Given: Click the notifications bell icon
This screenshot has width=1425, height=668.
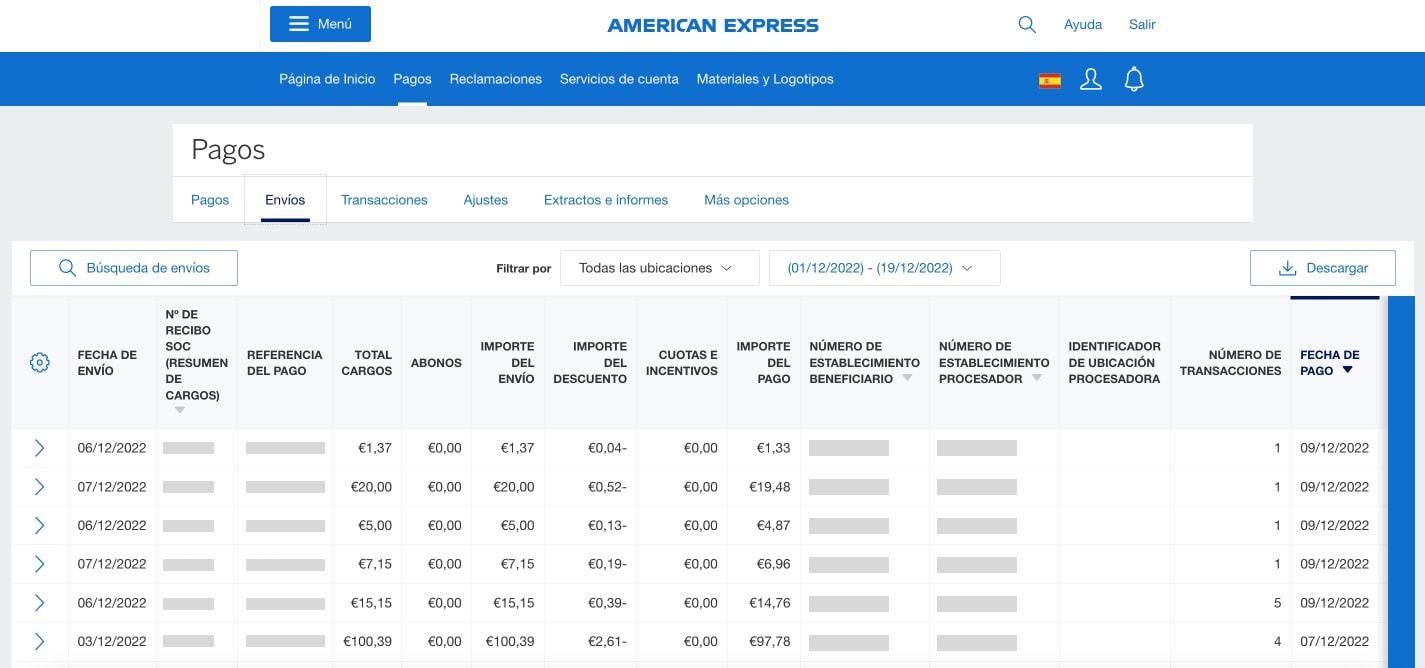Looking at the screenshot, I should tap(1134, 80).
